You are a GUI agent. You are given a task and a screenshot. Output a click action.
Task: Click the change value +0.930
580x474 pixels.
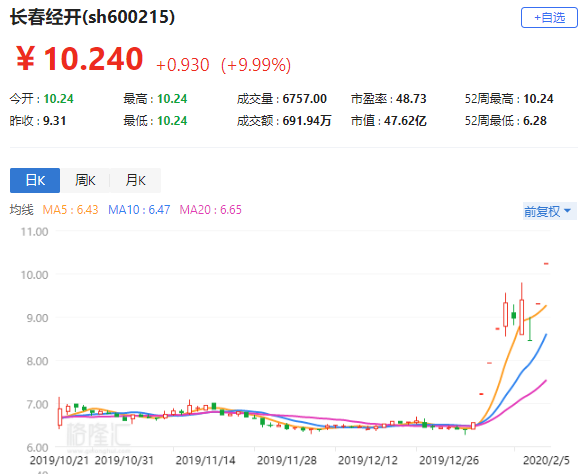click(183, 65)
